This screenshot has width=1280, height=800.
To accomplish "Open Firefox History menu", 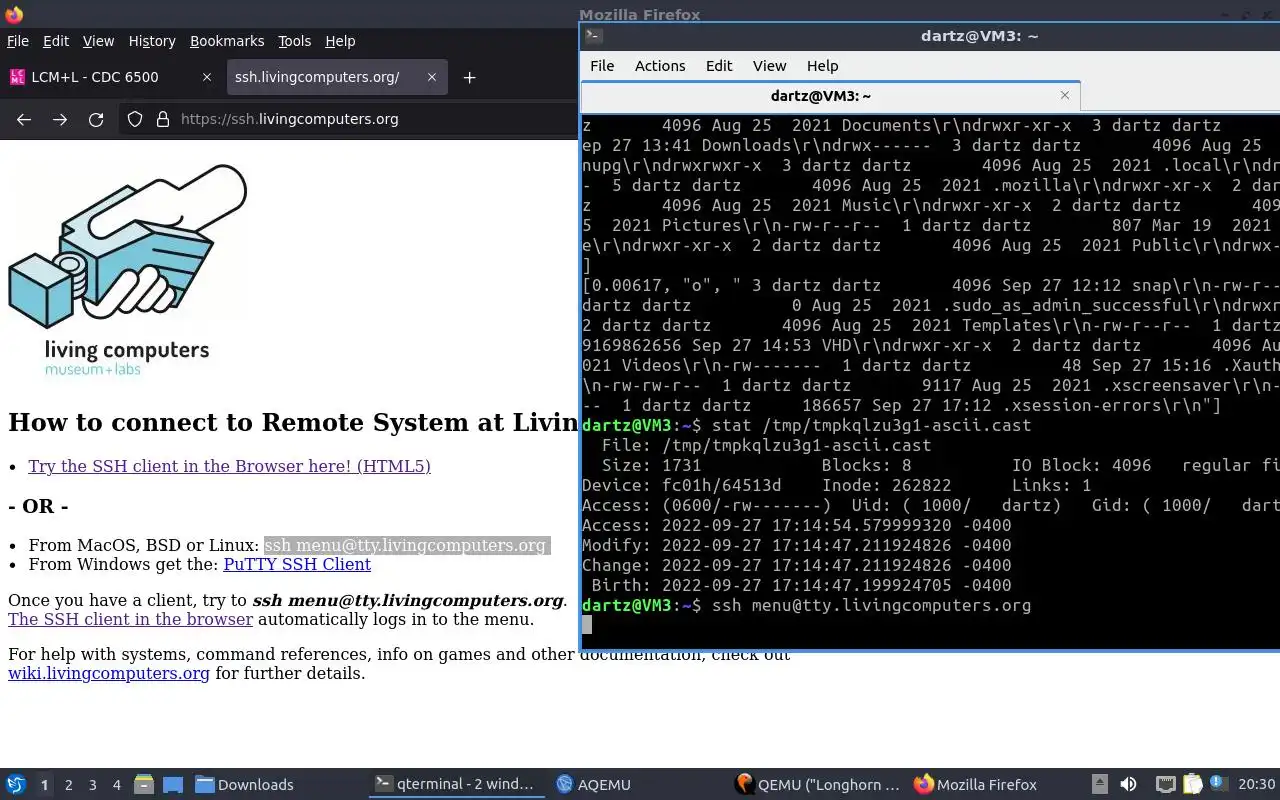I will 152,41.
